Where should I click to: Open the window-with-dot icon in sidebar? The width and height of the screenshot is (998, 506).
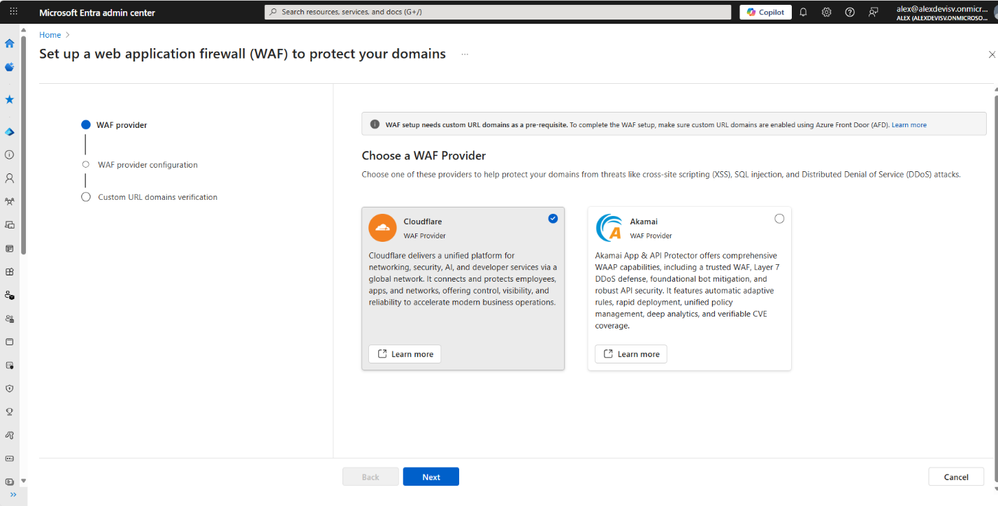10,365
